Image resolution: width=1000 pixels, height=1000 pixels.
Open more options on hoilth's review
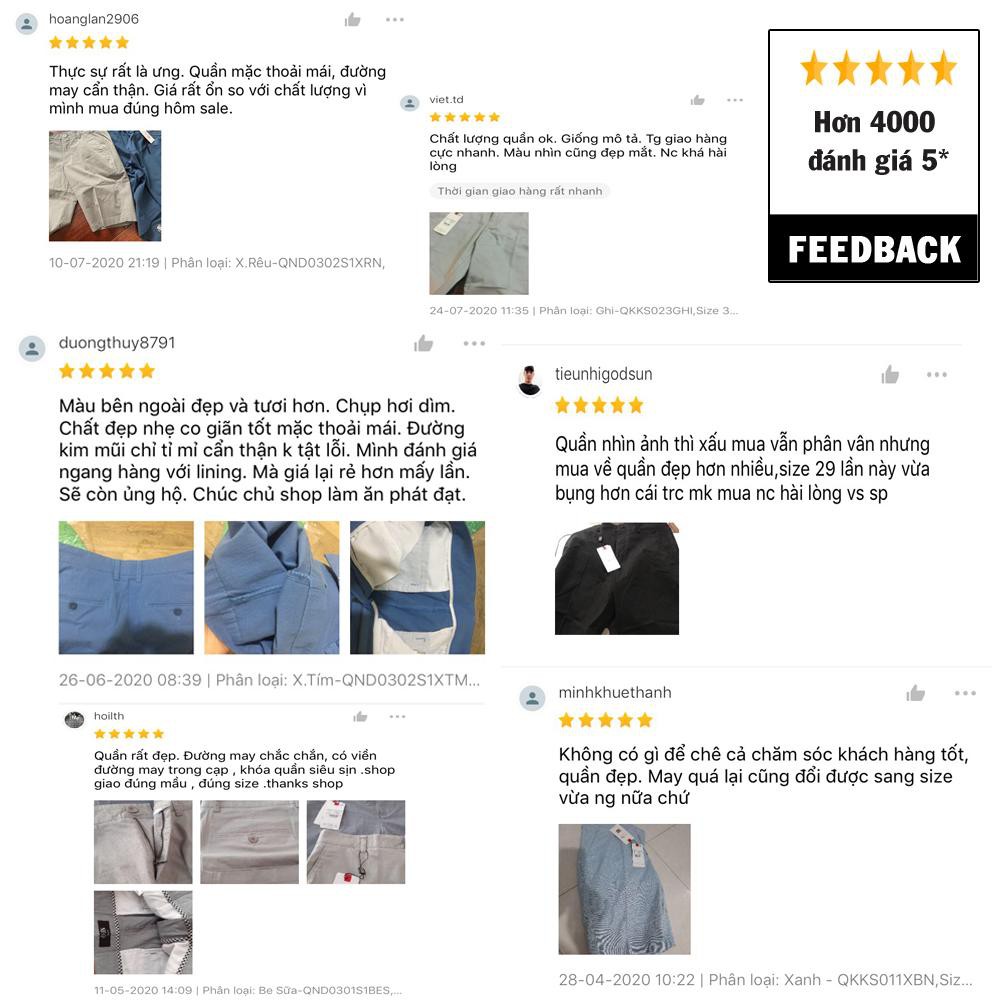coord(397,717)
